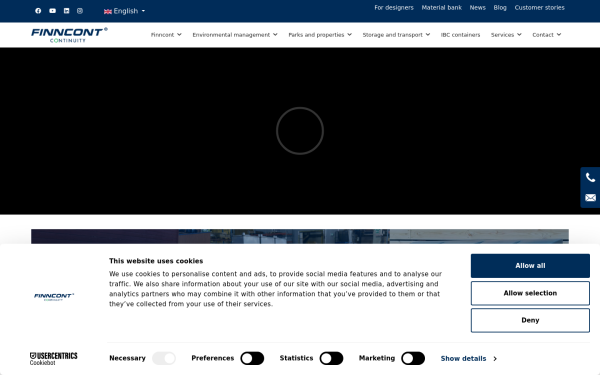Open the Instagram social icon
600x375 pixels.
pyautogui.click(x=80, y=11)
